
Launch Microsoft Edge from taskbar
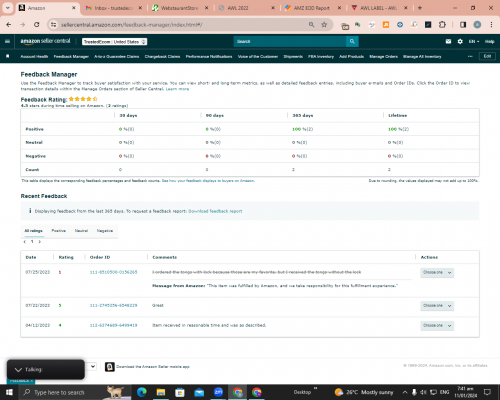click(142, 392)
